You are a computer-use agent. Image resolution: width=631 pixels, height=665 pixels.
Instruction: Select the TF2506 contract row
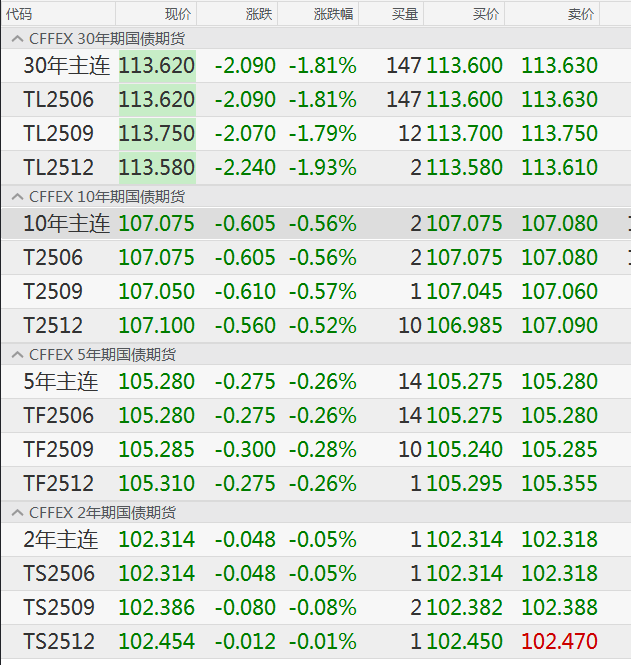pos(58,416)
